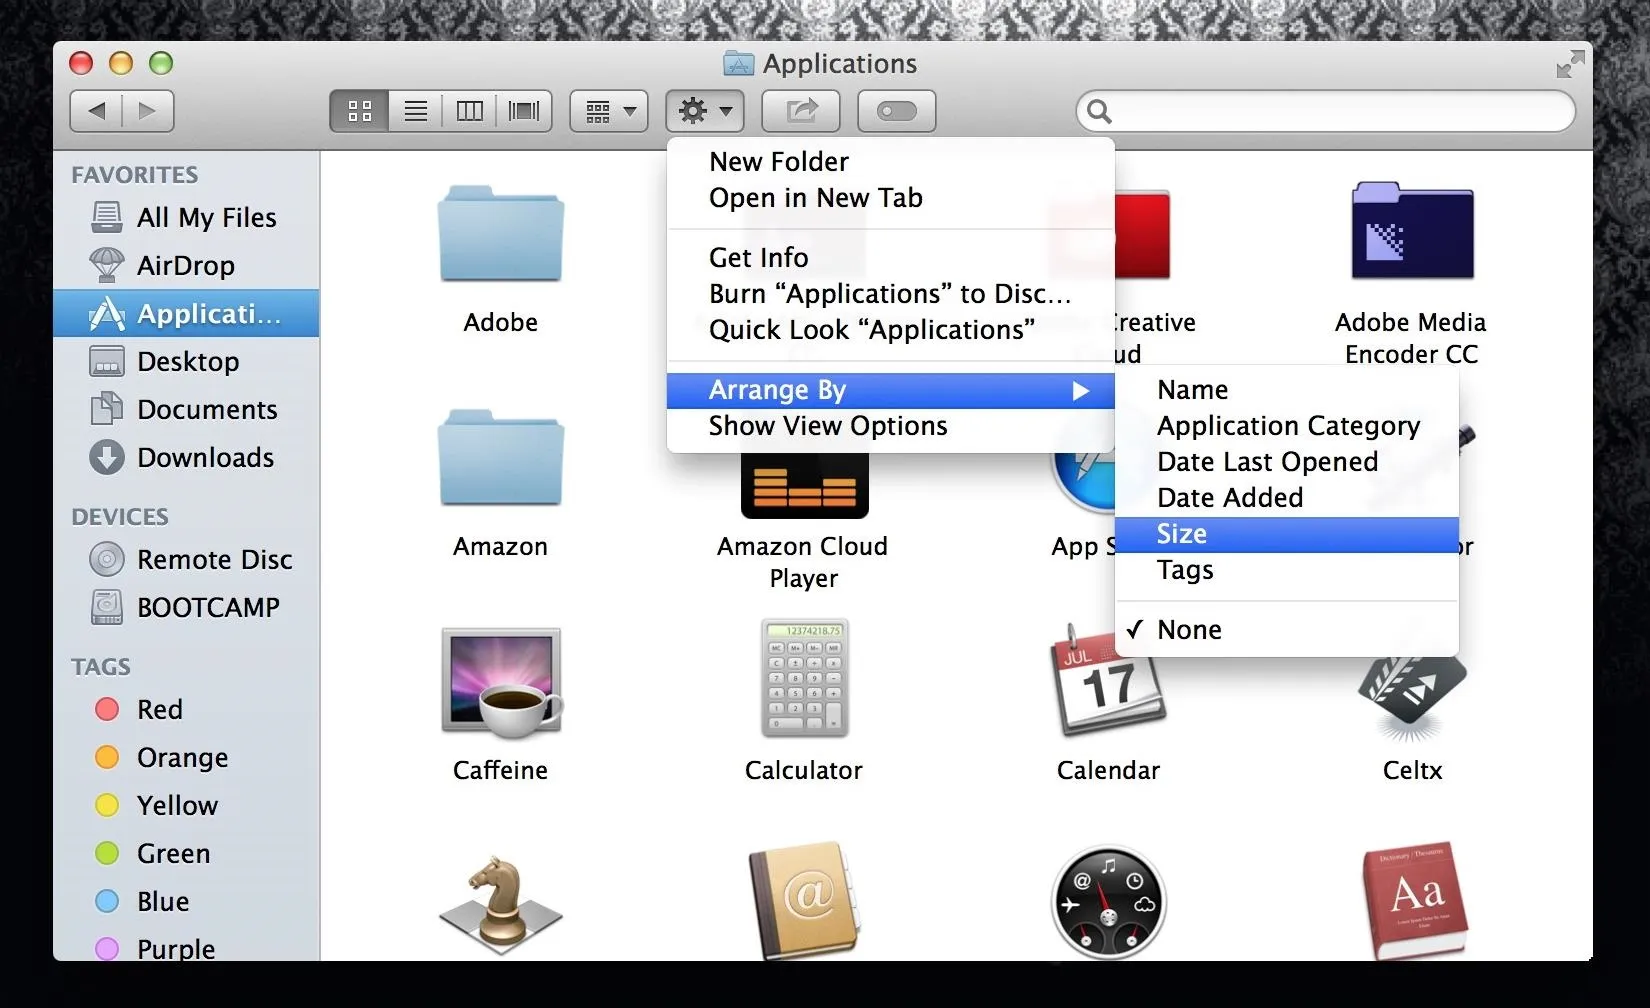This screenshot has width=1650, height=1008.
Task: Select Applications in the sidebar
Action: tap(184, 313)
